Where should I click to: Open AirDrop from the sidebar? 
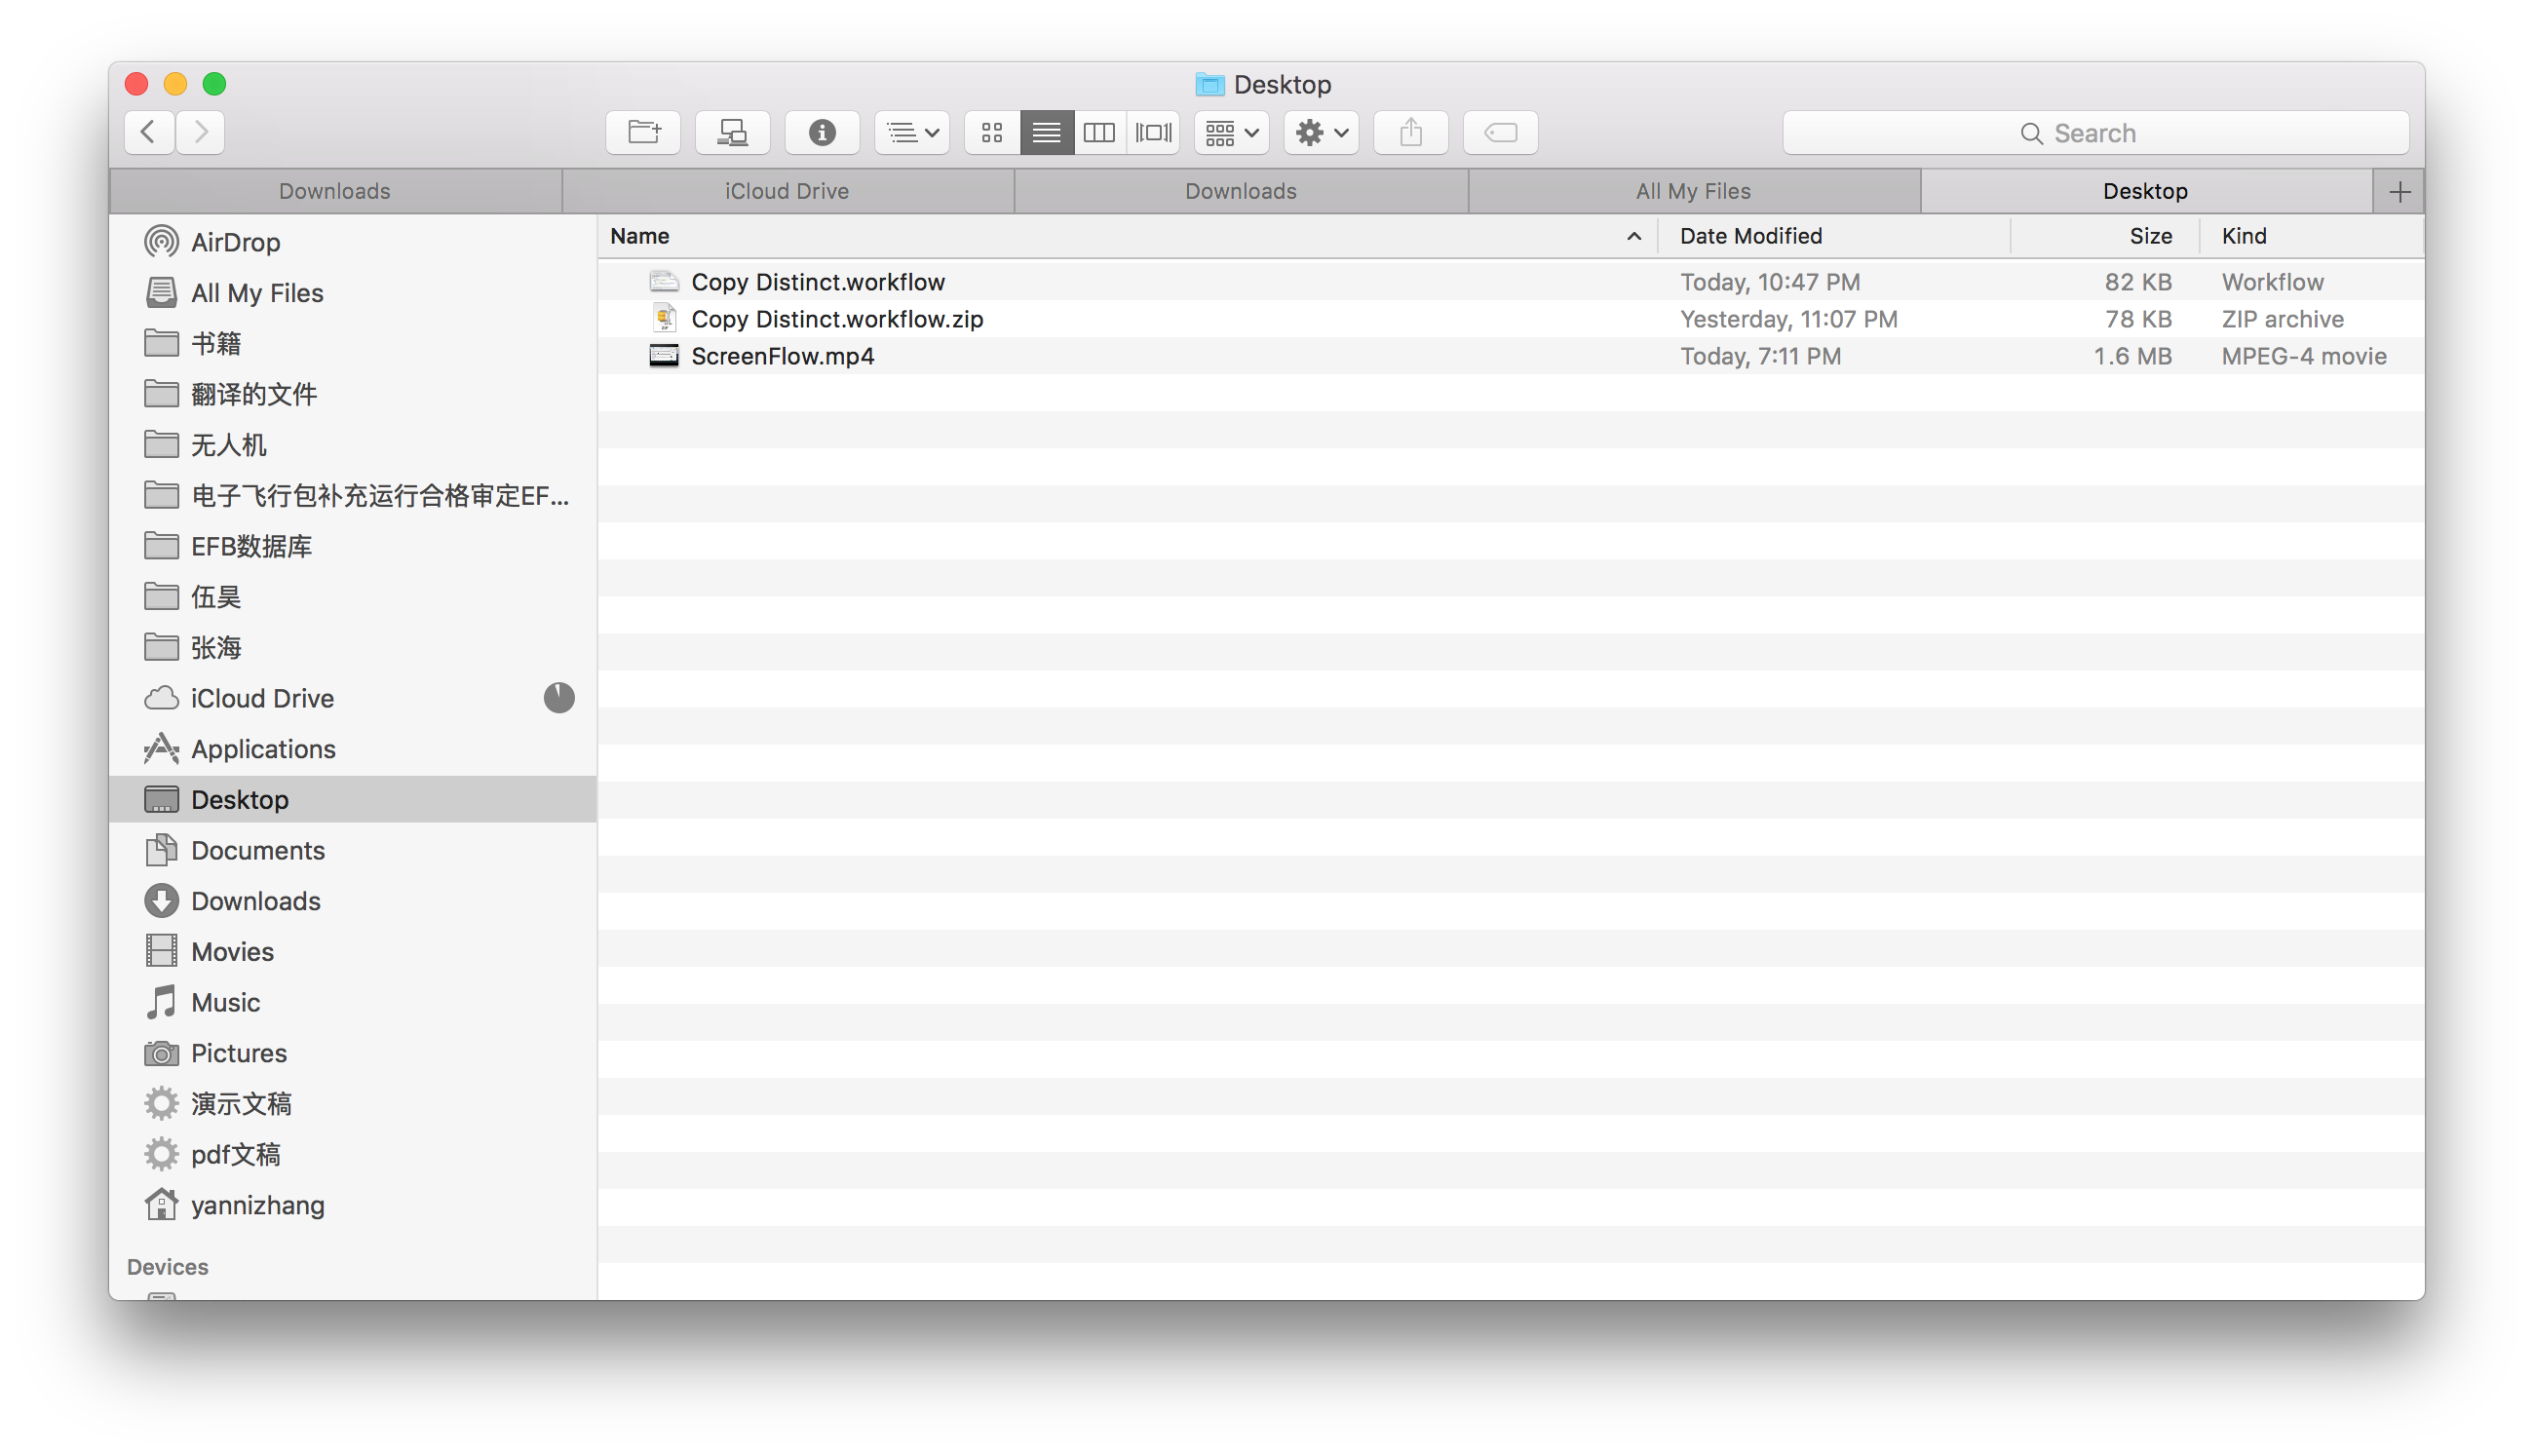235,242
